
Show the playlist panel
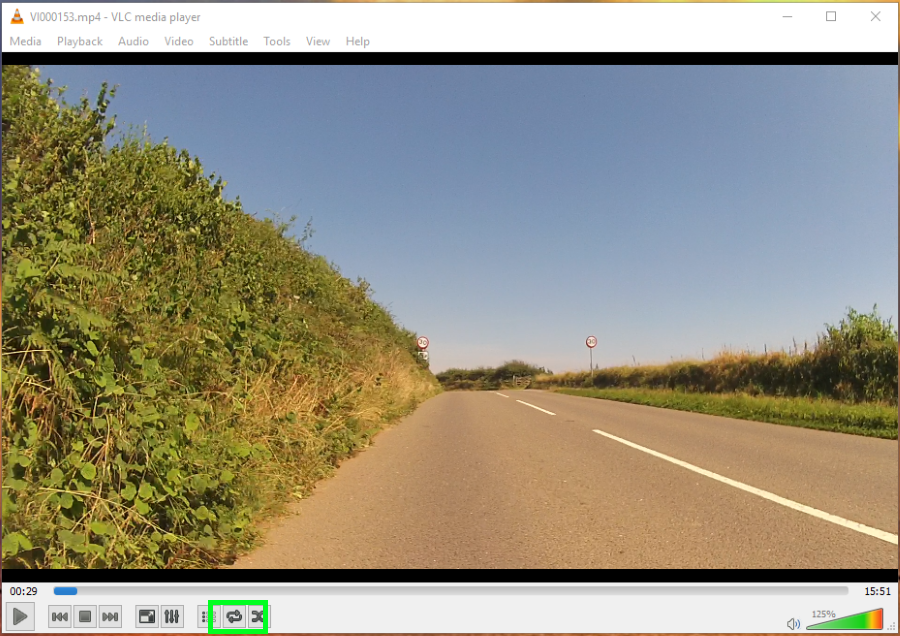tap(205, 616)
